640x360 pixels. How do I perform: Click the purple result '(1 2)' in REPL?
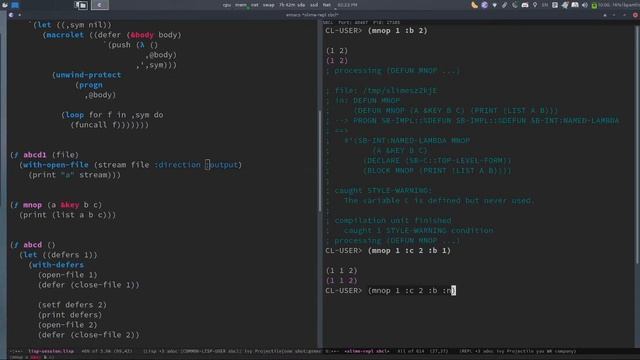[x=337, y=60]
